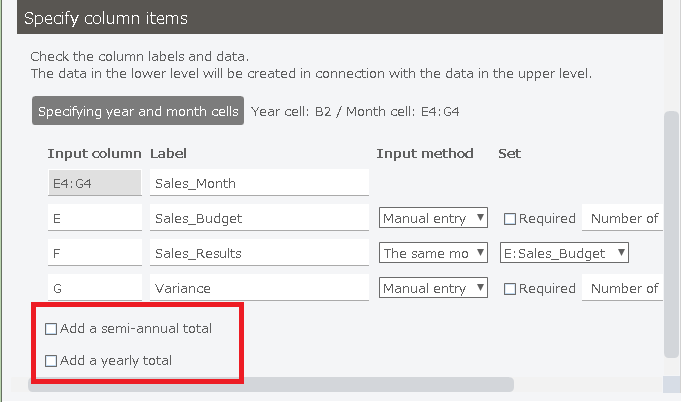Open the 'E:Sales_Budget' set dropdown
The image size is (681, 402).
point(564,254)
